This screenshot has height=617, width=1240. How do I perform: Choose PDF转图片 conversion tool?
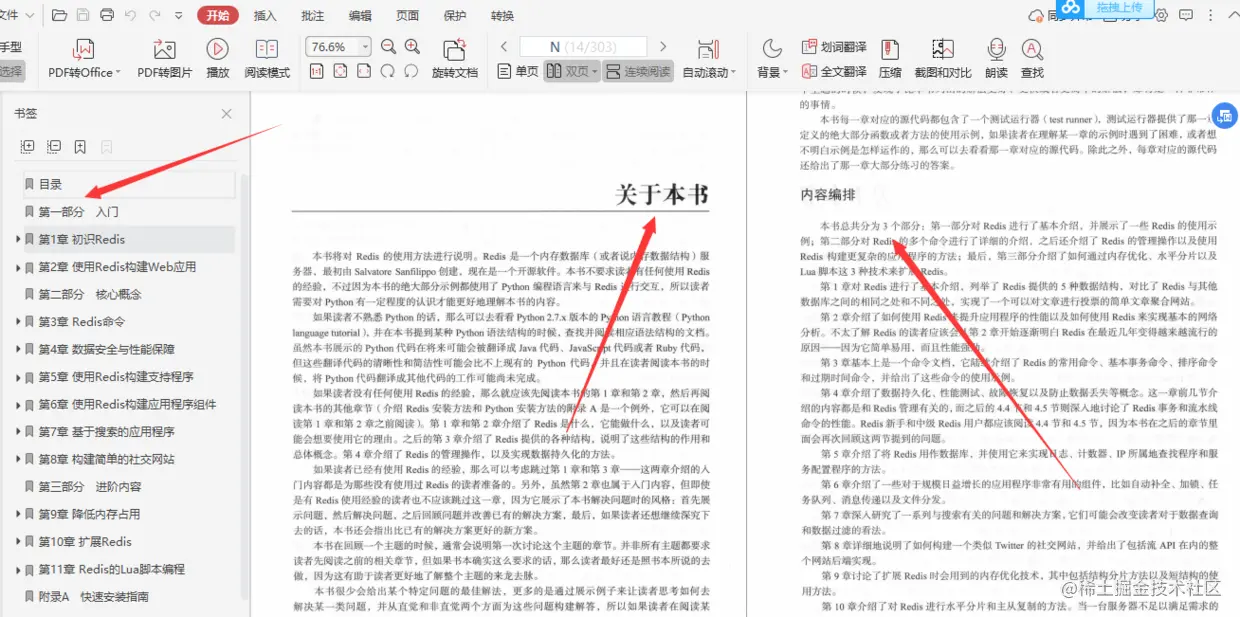pyautogui.click(x=164, y=58)
